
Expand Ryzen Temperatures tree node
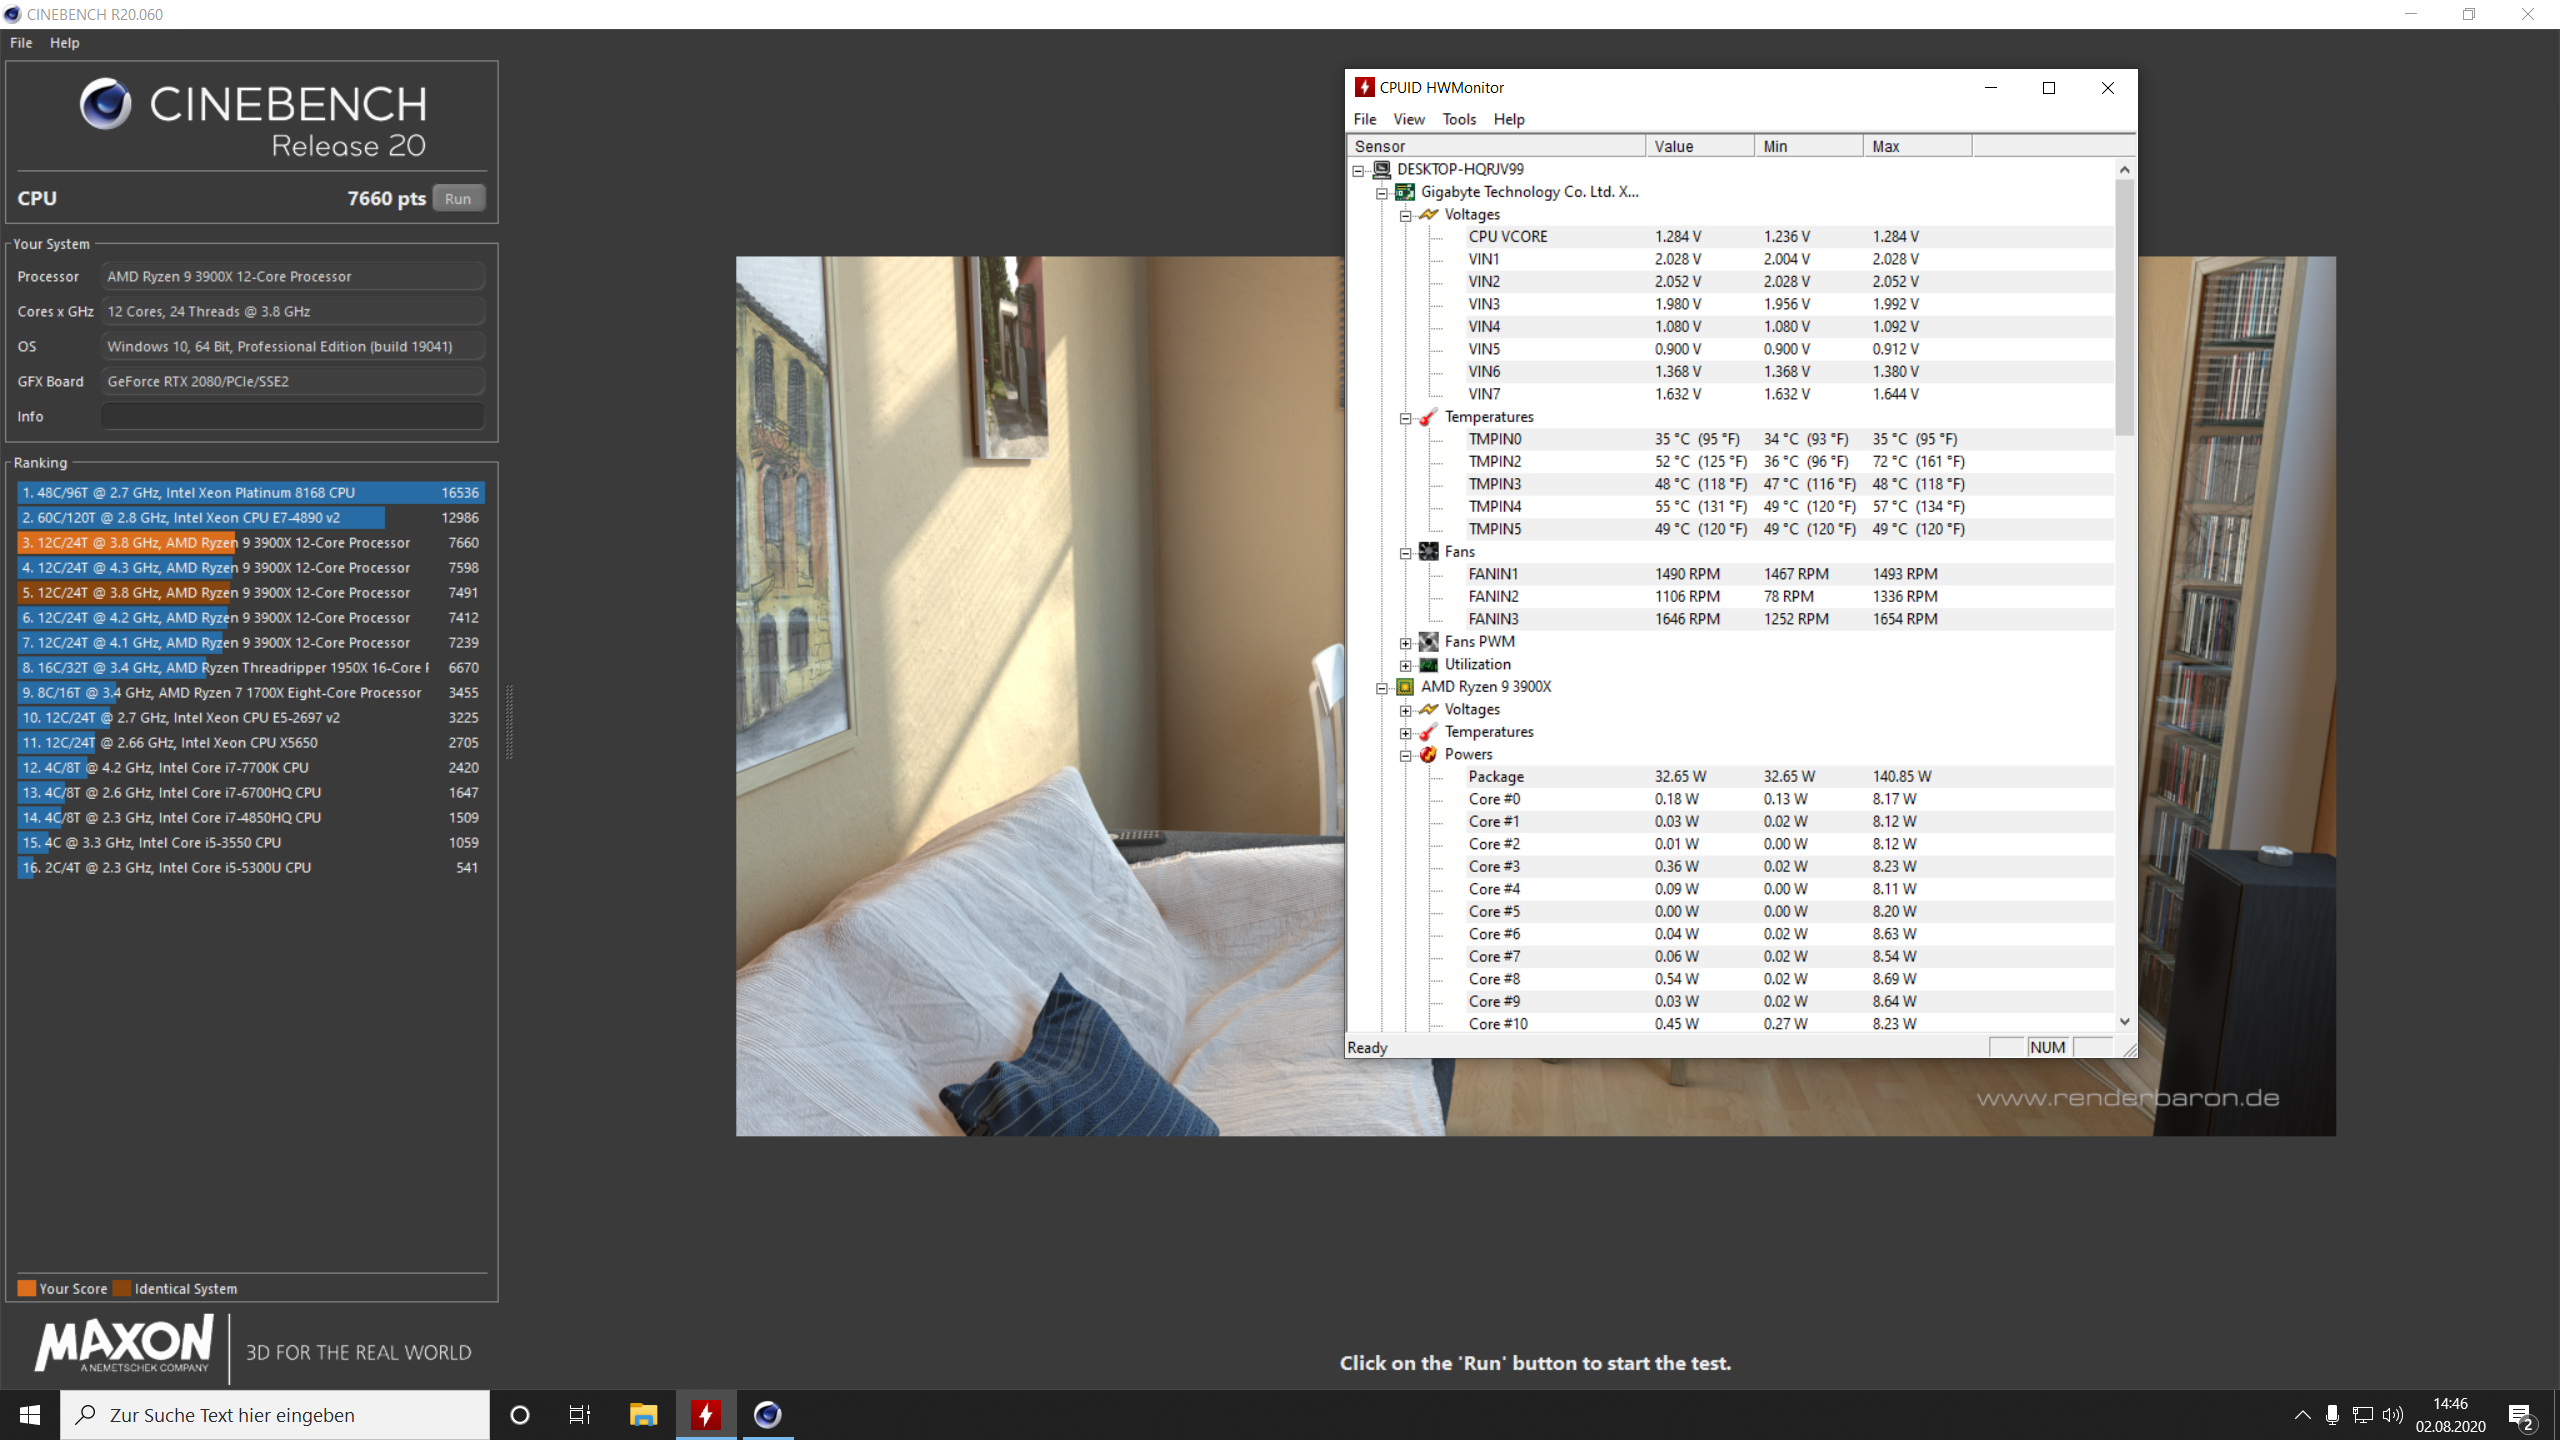[x=1405, y=733]
